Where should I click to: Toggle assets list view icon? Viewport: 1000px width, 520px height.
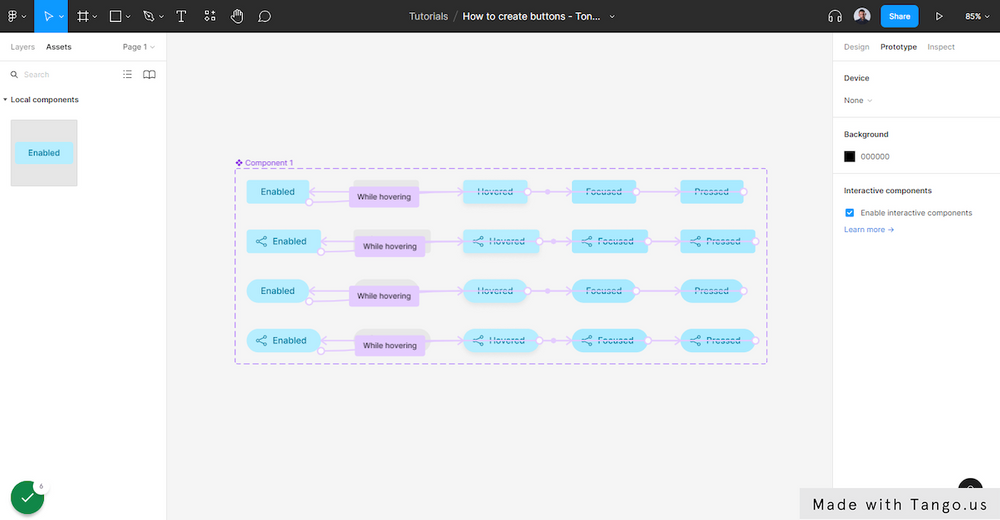[127, 74]
